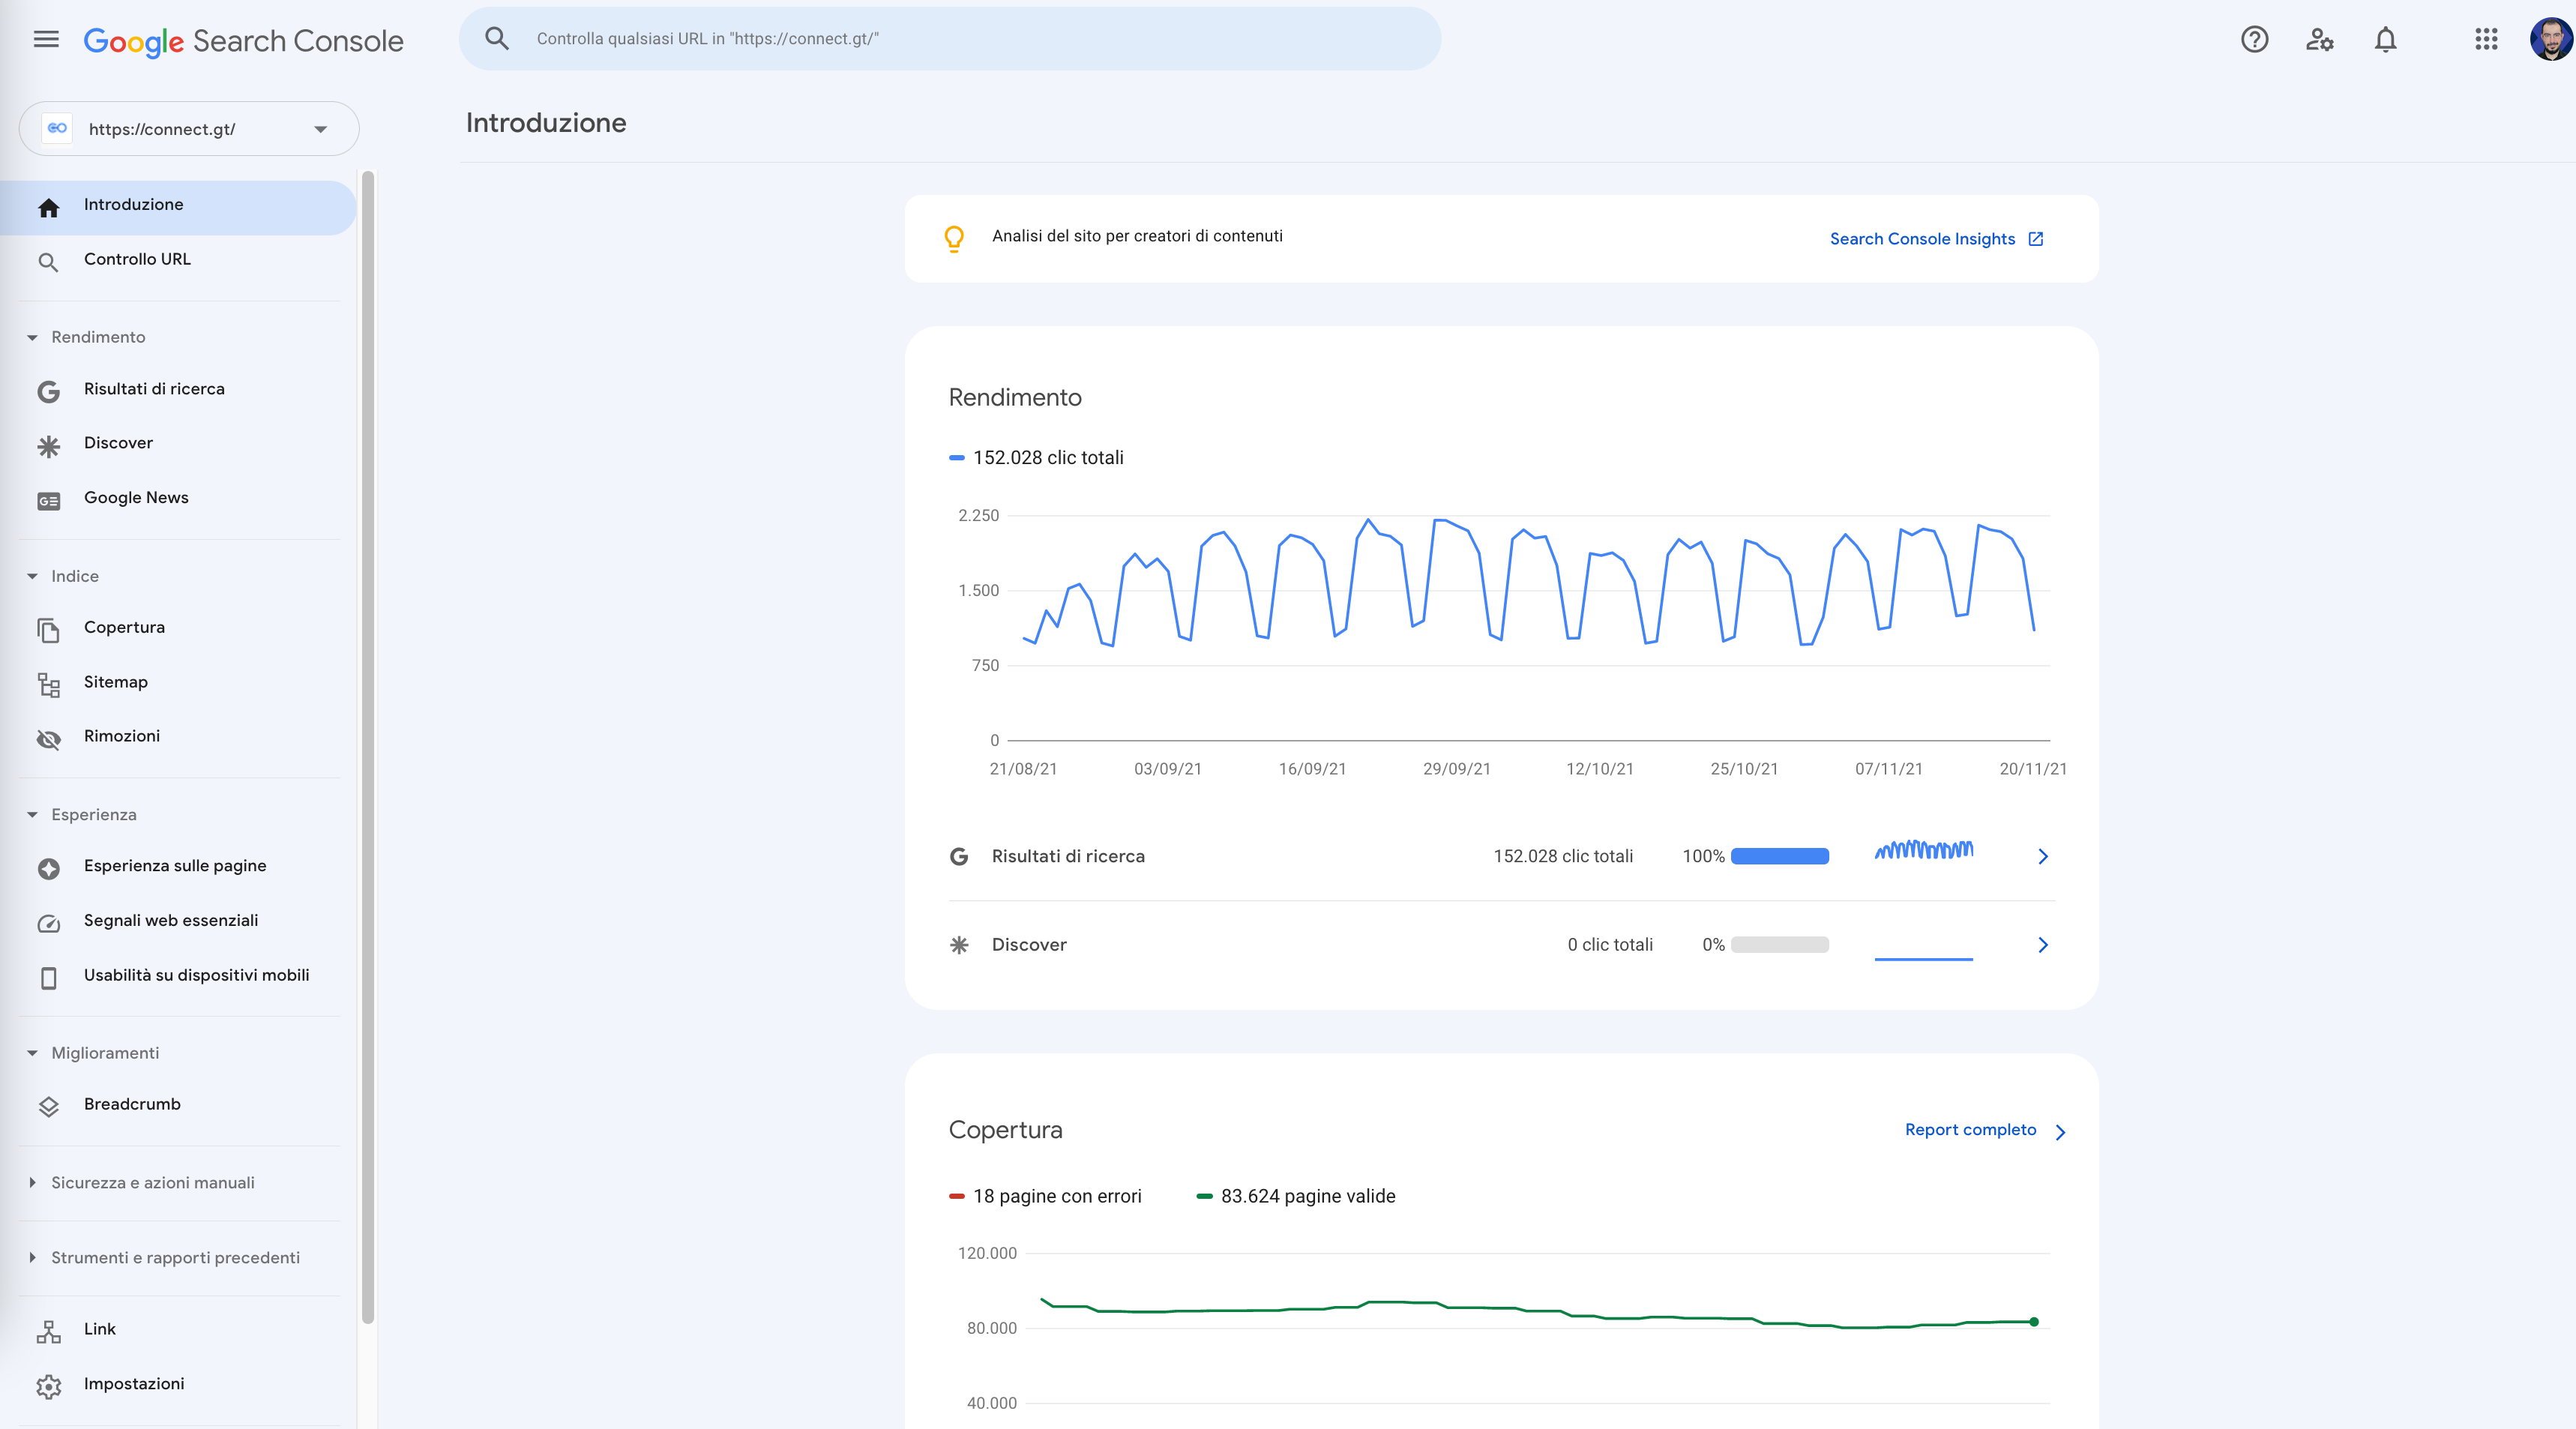
Task: Toggle the red 18 pagine con errori legend
Action: [1045, 1197]
